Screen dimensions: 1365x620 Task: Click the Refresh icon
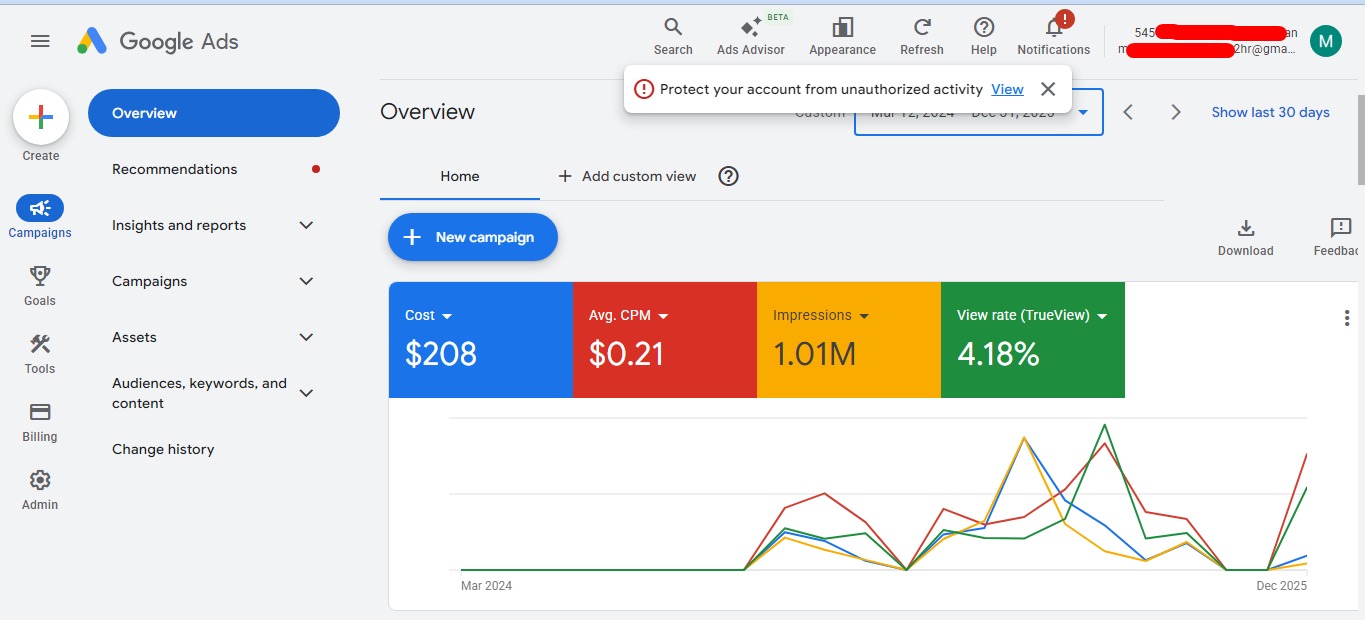tap(922, 28)
